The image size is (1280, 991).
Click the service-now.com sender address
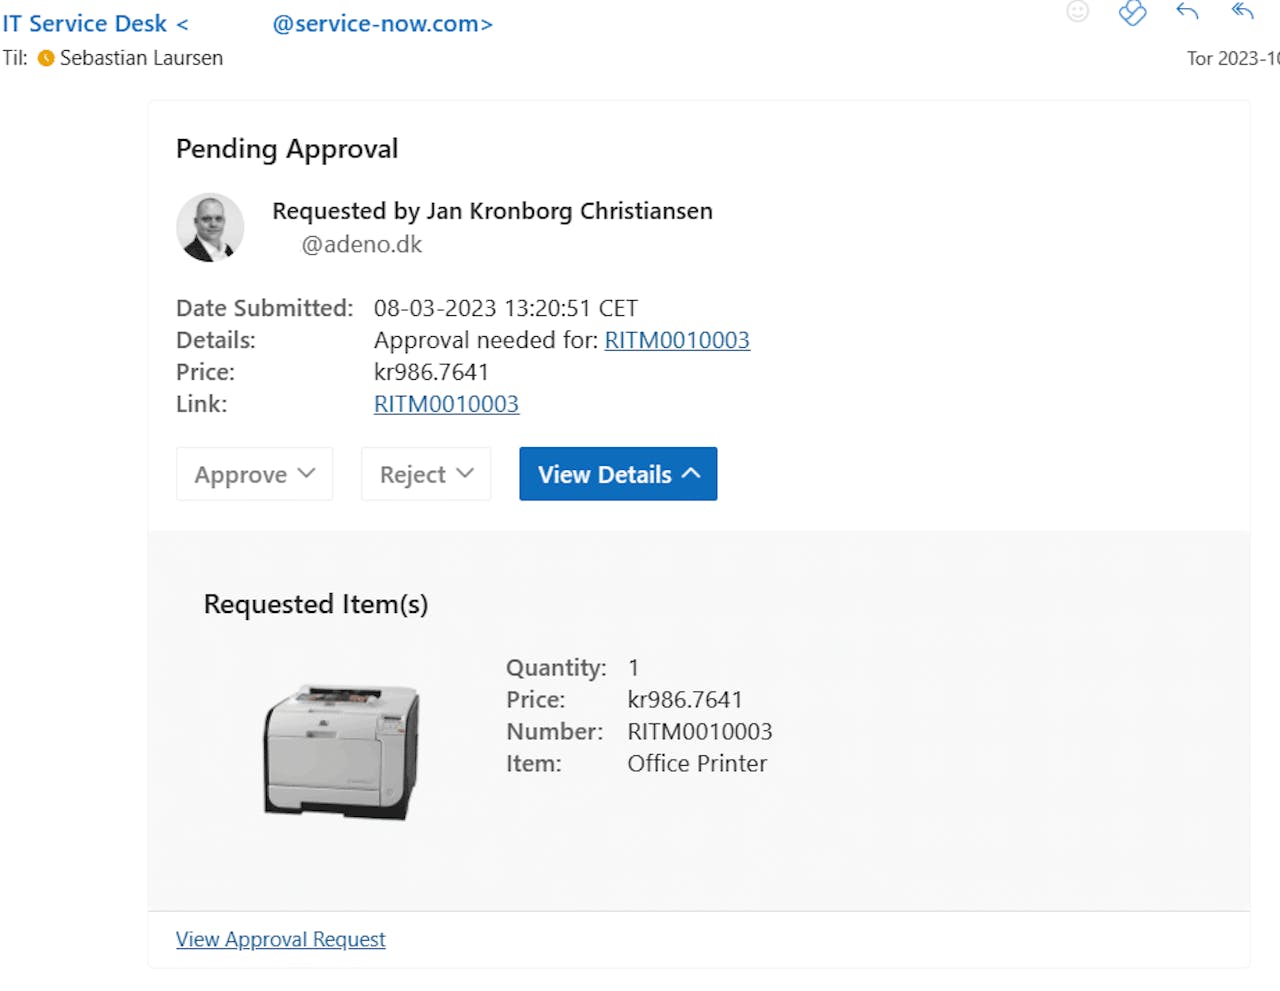380,23
